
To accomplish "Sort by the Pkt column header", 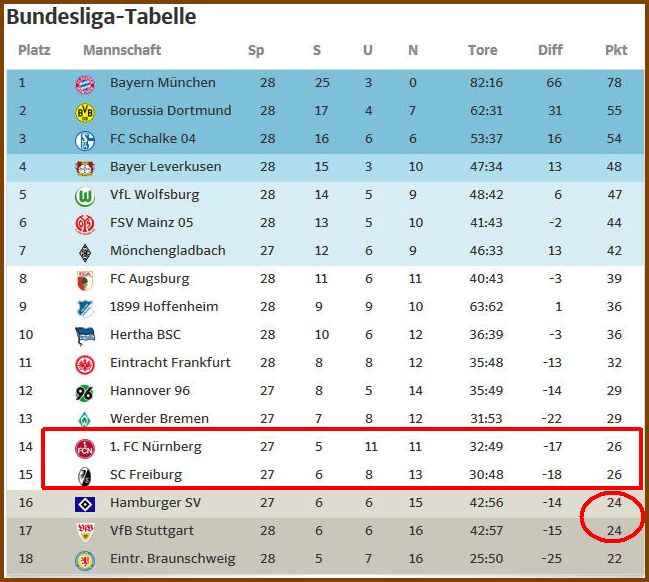I will click(x=616, y=50).
